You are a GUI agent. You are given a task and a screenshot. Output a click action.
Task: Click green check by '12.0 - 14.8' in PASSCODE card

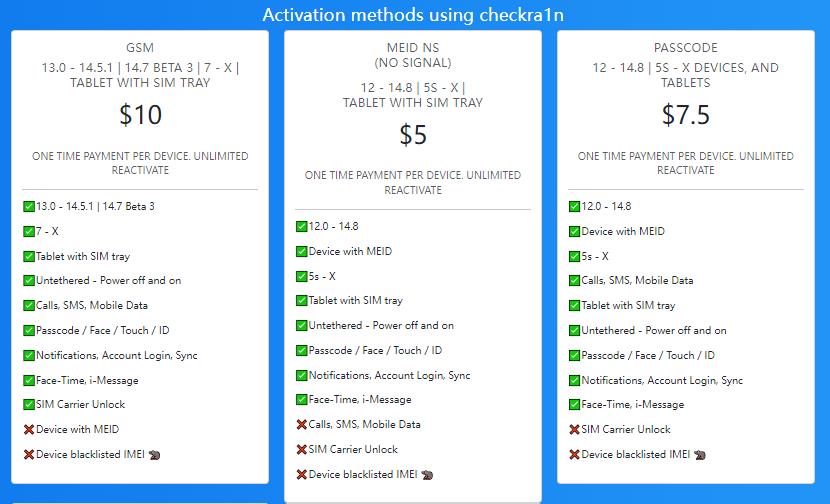coord(574,206)
